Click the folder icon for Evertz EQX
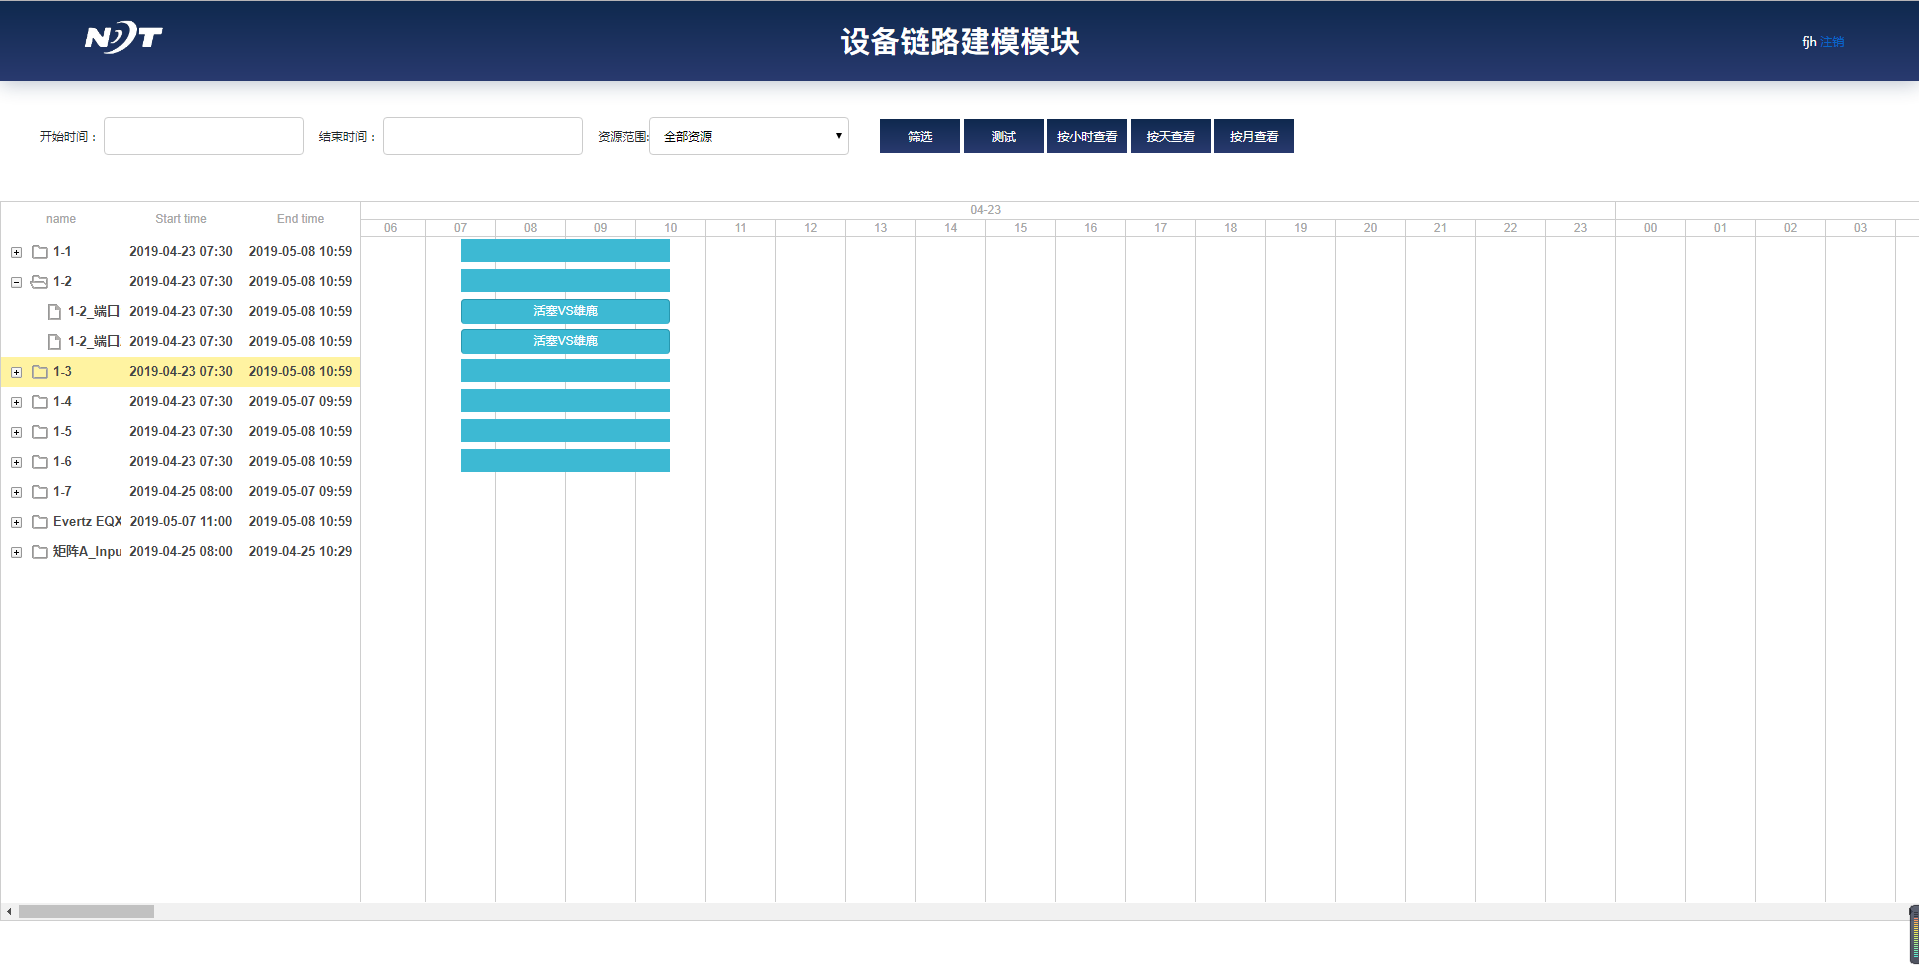 [40, 522]
